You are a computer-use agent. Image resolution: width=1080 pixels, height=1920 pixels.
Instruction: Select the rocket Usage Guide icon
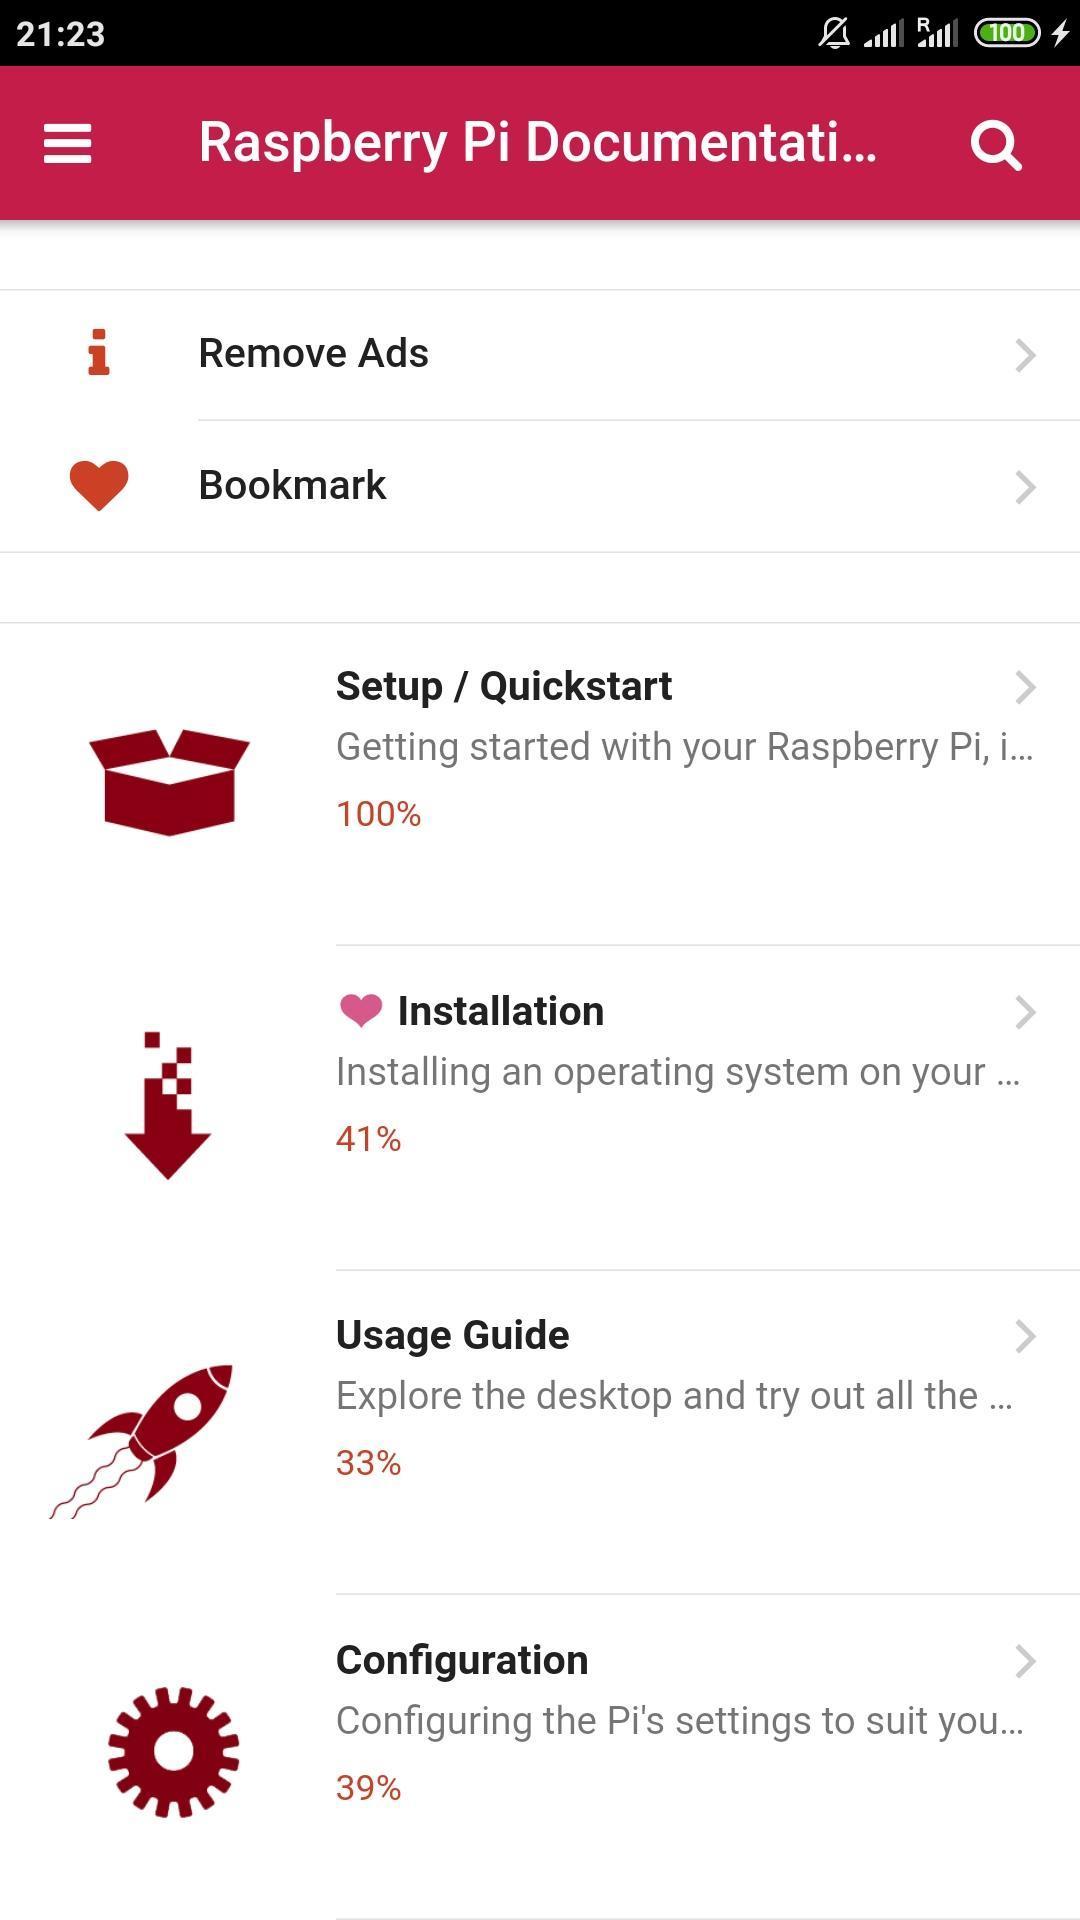tap(142, 1441)
